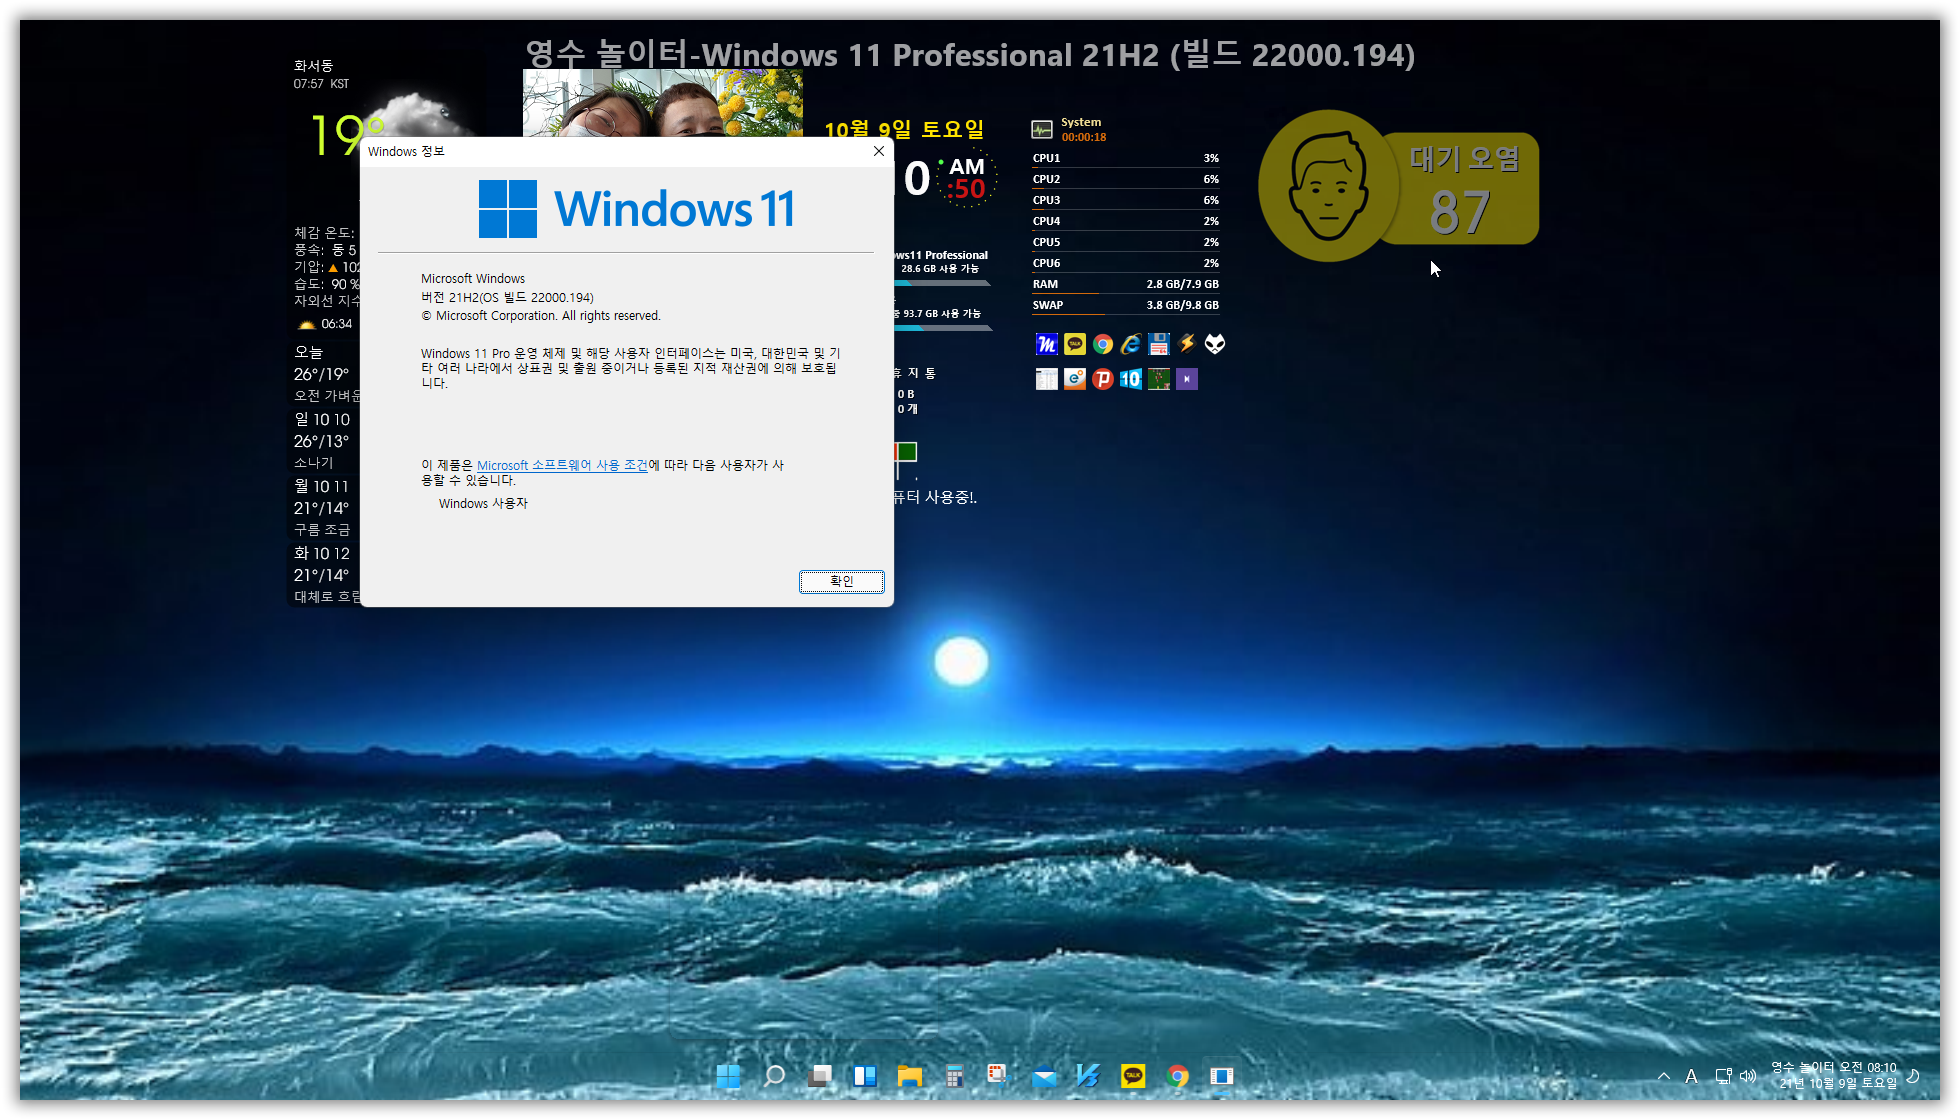Open Task View on the taskbar
This screenshot has width=1960, height=1120.
point(819,1076)
